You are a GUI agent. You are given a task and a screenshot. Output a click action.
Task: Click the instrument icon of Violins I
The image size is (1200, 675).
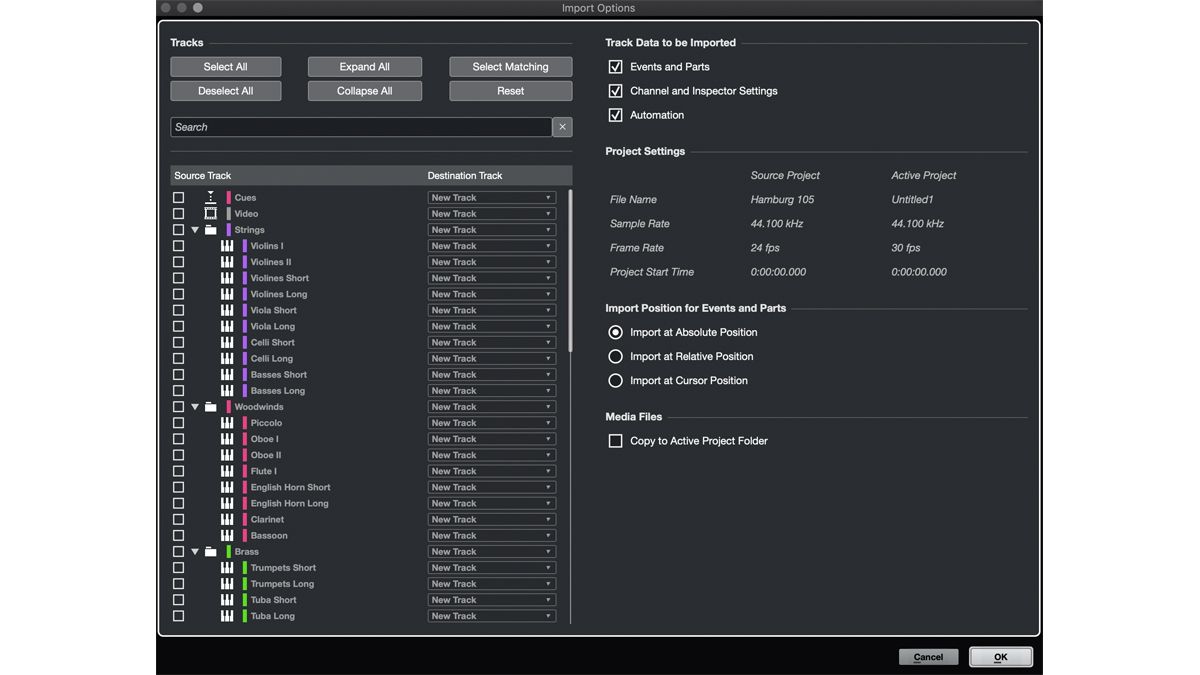(227, 246)
